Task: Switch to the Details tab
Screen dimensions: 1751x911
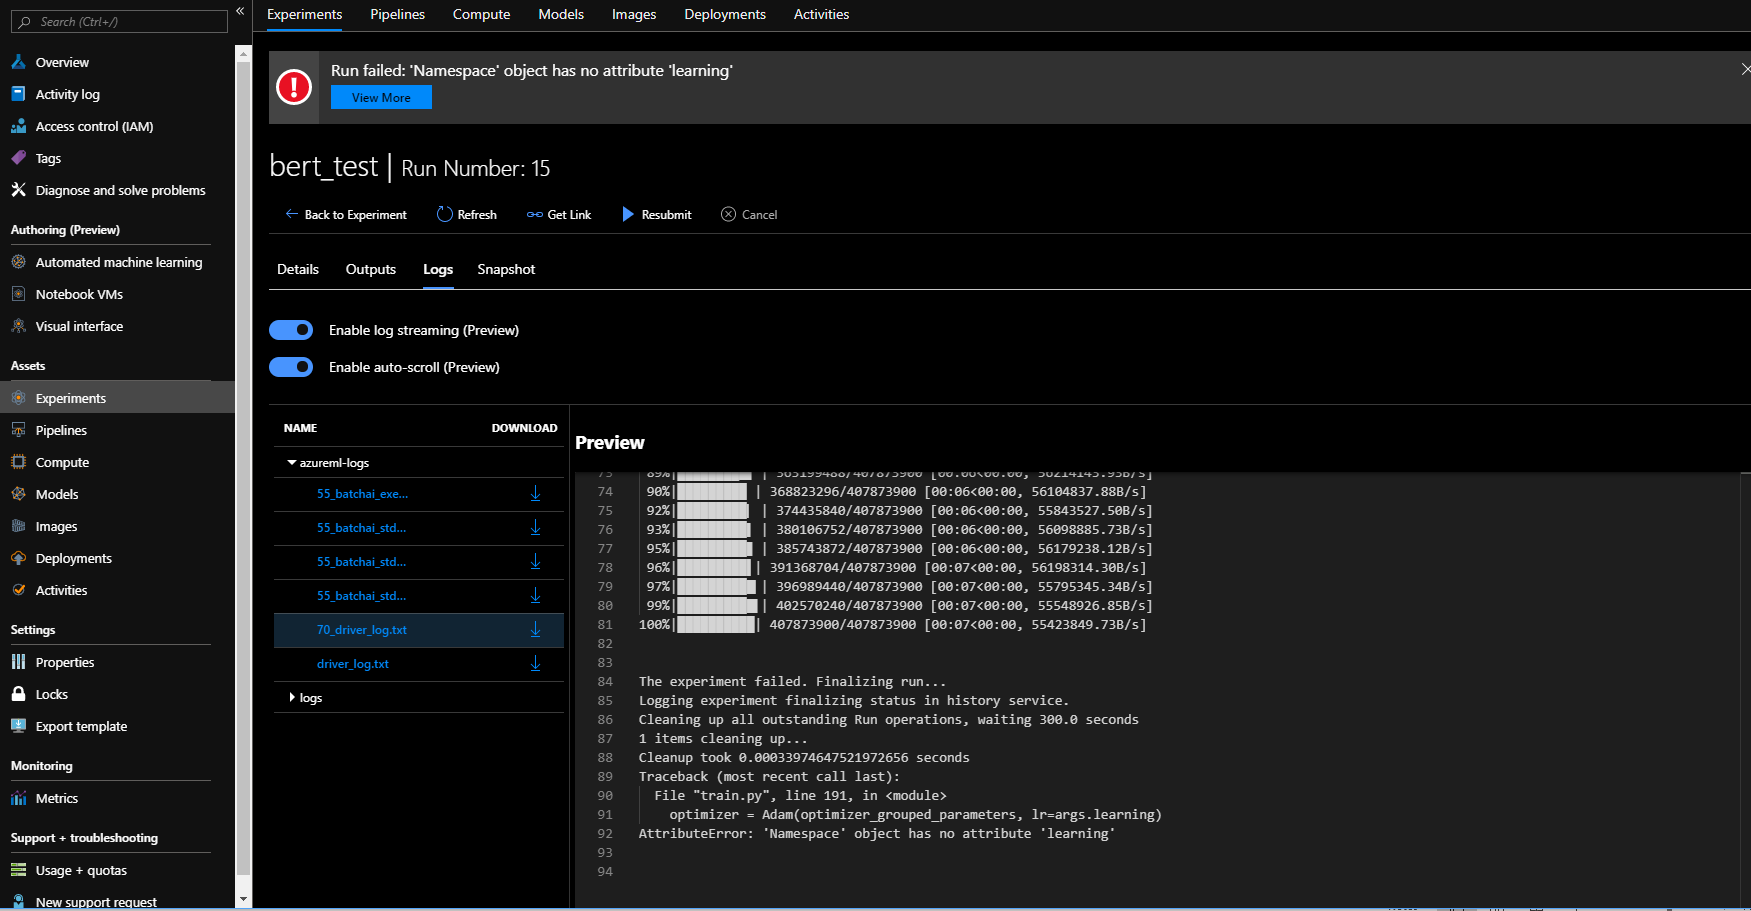Action: (x=298, y=269)
